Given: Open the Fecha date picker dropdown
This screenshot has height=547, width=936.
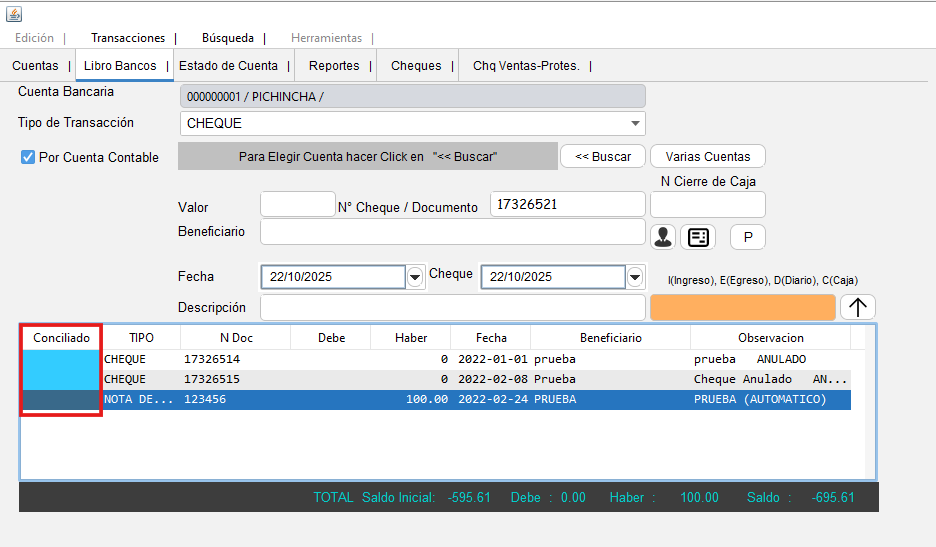Looking at the screenshot, I should (415, 277).
